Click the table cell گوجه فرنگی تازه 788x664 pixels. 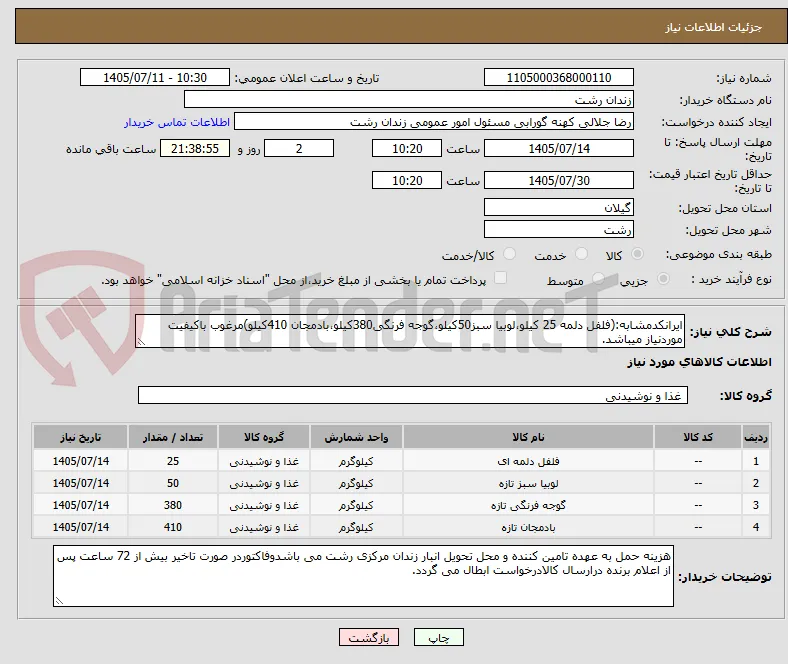[x=528, y=505]
